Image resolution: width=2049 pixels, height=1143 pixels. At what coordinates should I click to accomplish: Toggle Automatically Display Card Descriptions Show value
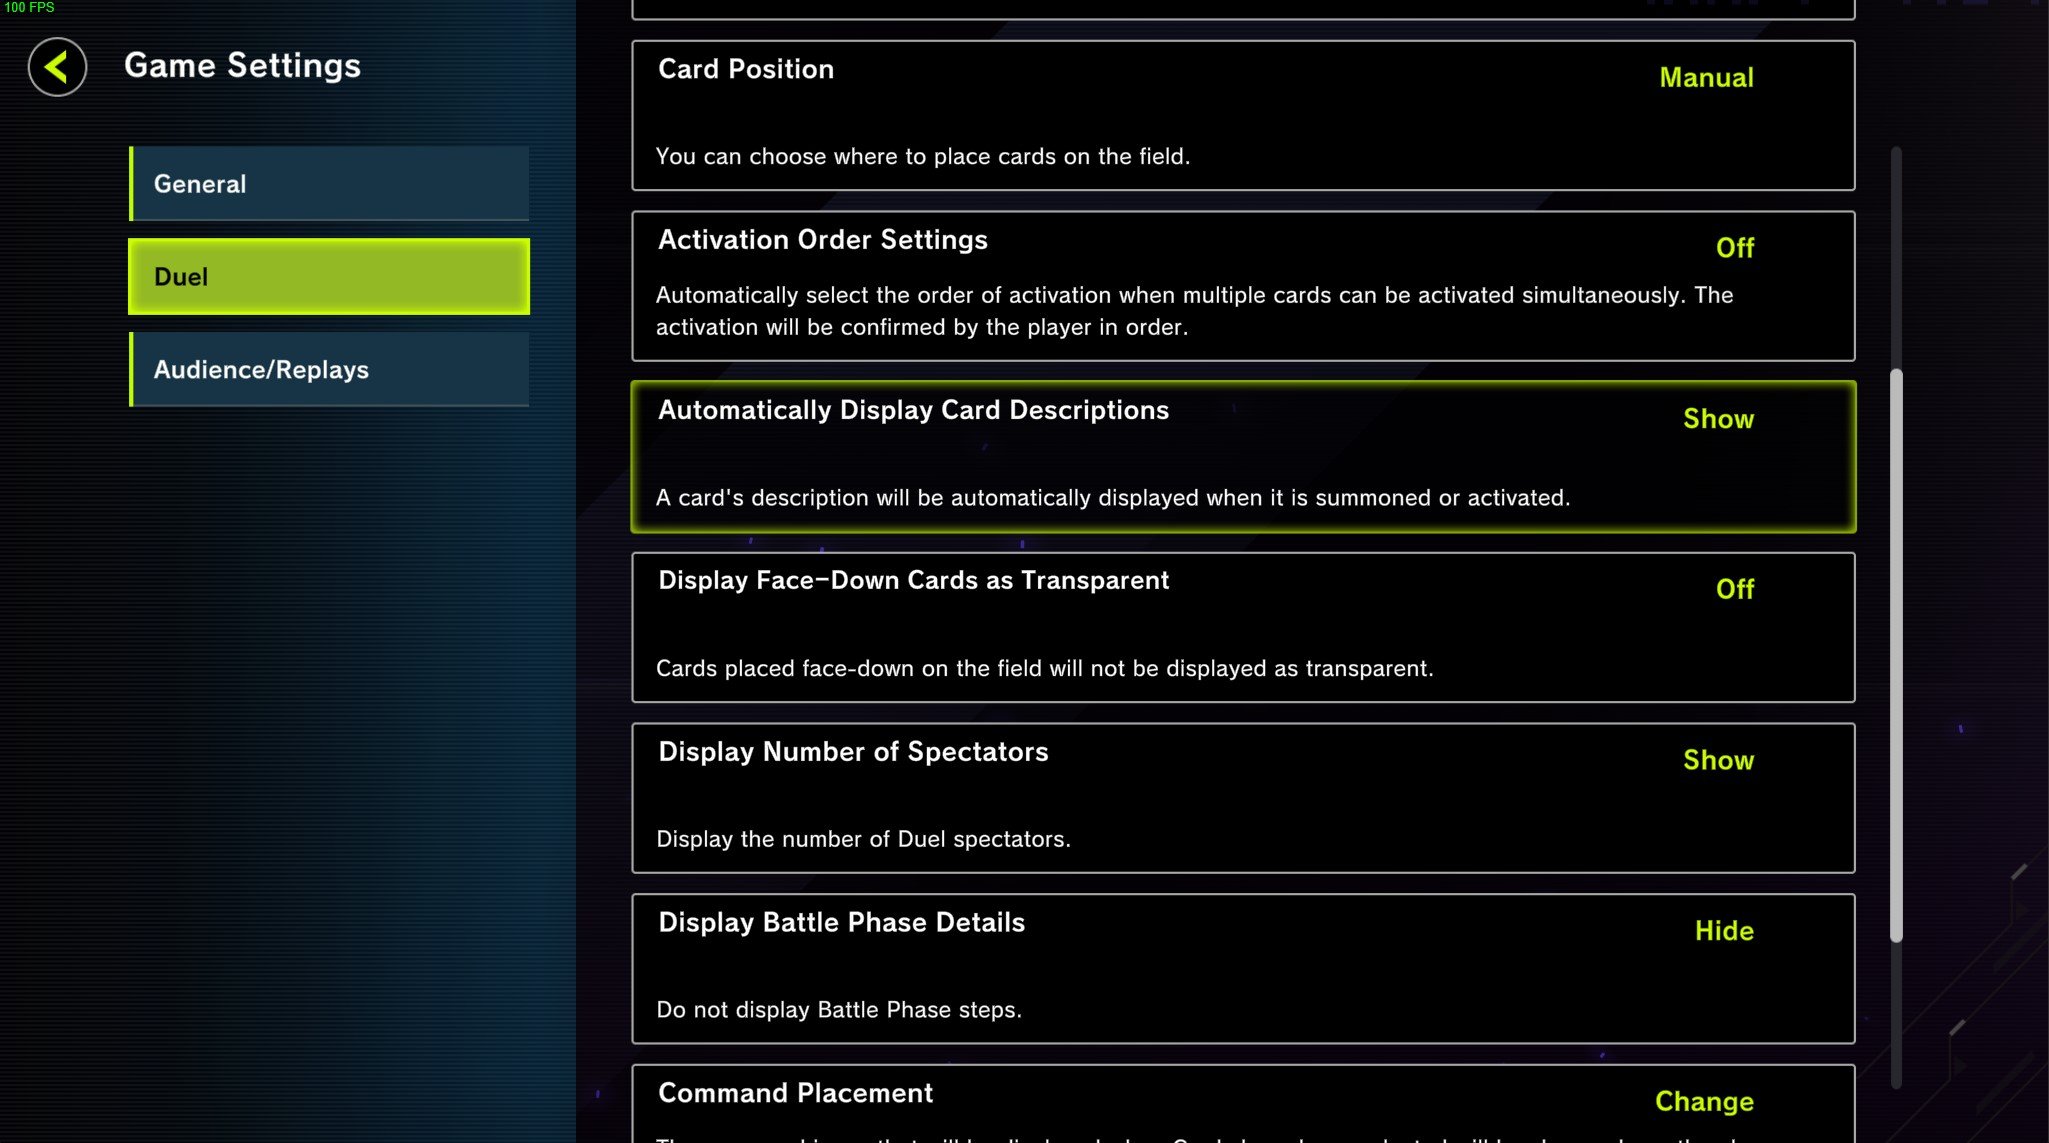point(1717,419)
